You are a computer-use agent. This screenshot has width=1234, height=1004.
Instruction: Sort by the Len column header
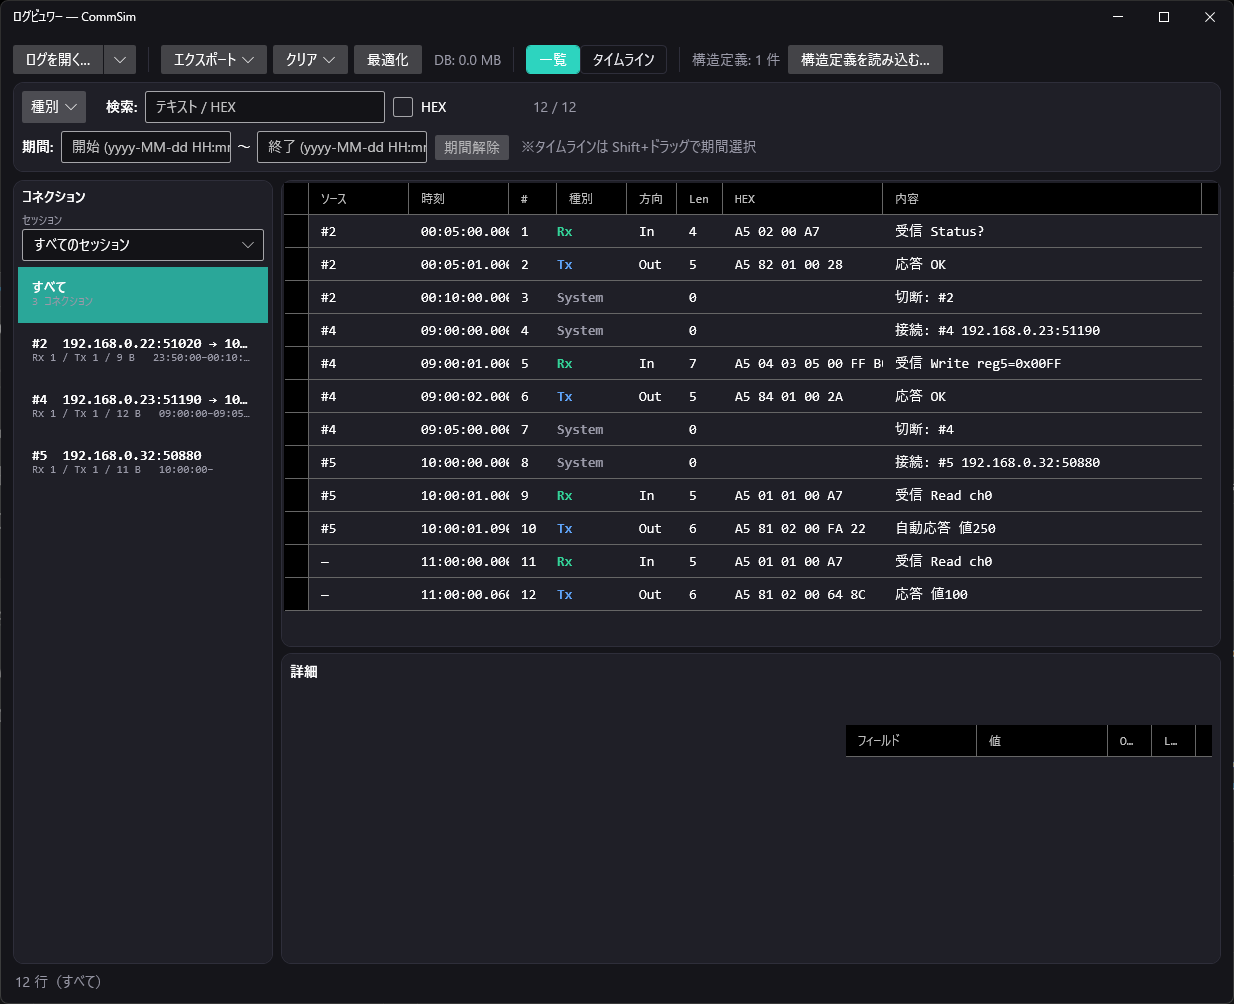pos(699,199)
